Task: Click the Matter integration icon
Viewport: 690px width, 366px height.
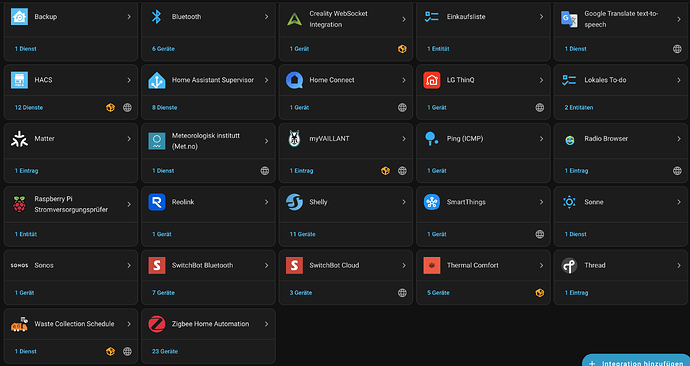Action: click(x=19, y=139)
